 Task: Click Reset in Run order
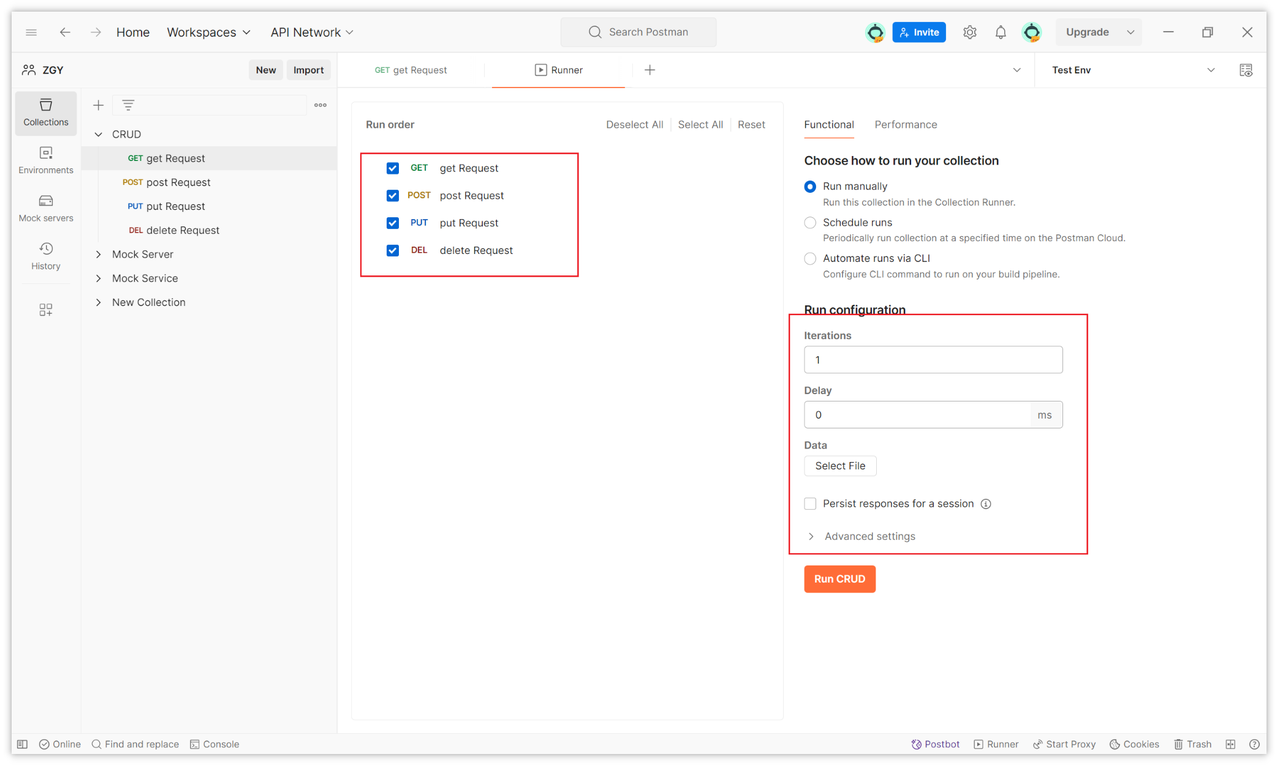751,125
